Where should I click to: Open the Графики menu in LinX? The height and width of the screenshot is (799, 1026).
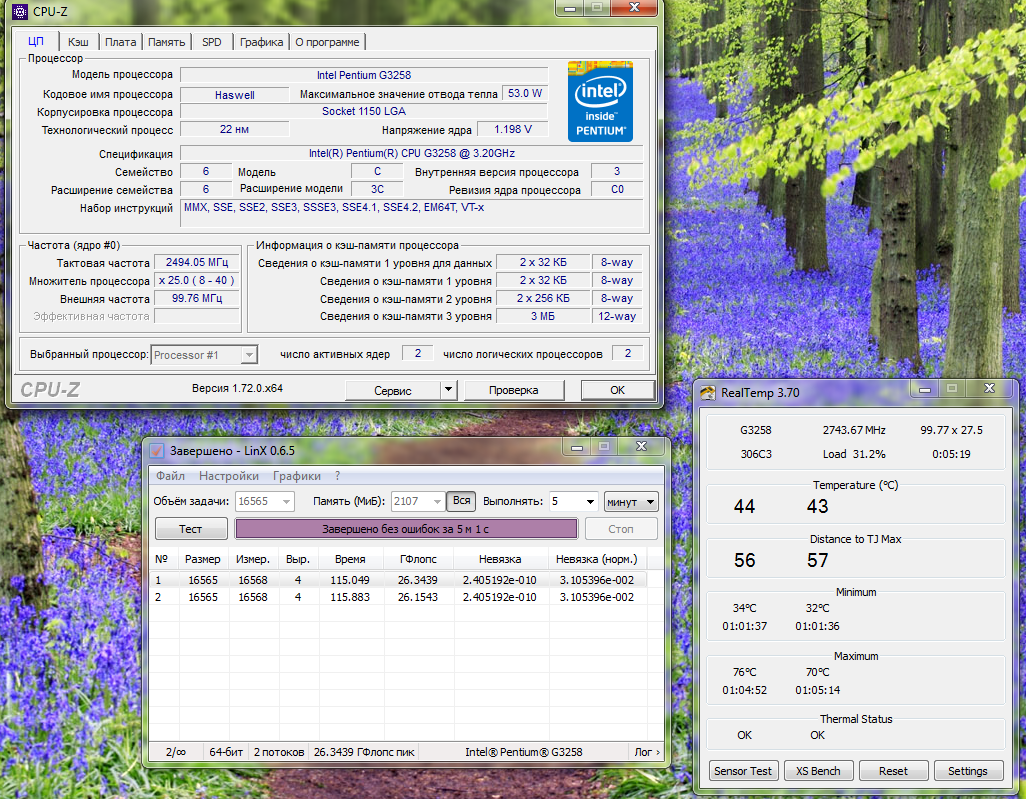tap(297, 476)
